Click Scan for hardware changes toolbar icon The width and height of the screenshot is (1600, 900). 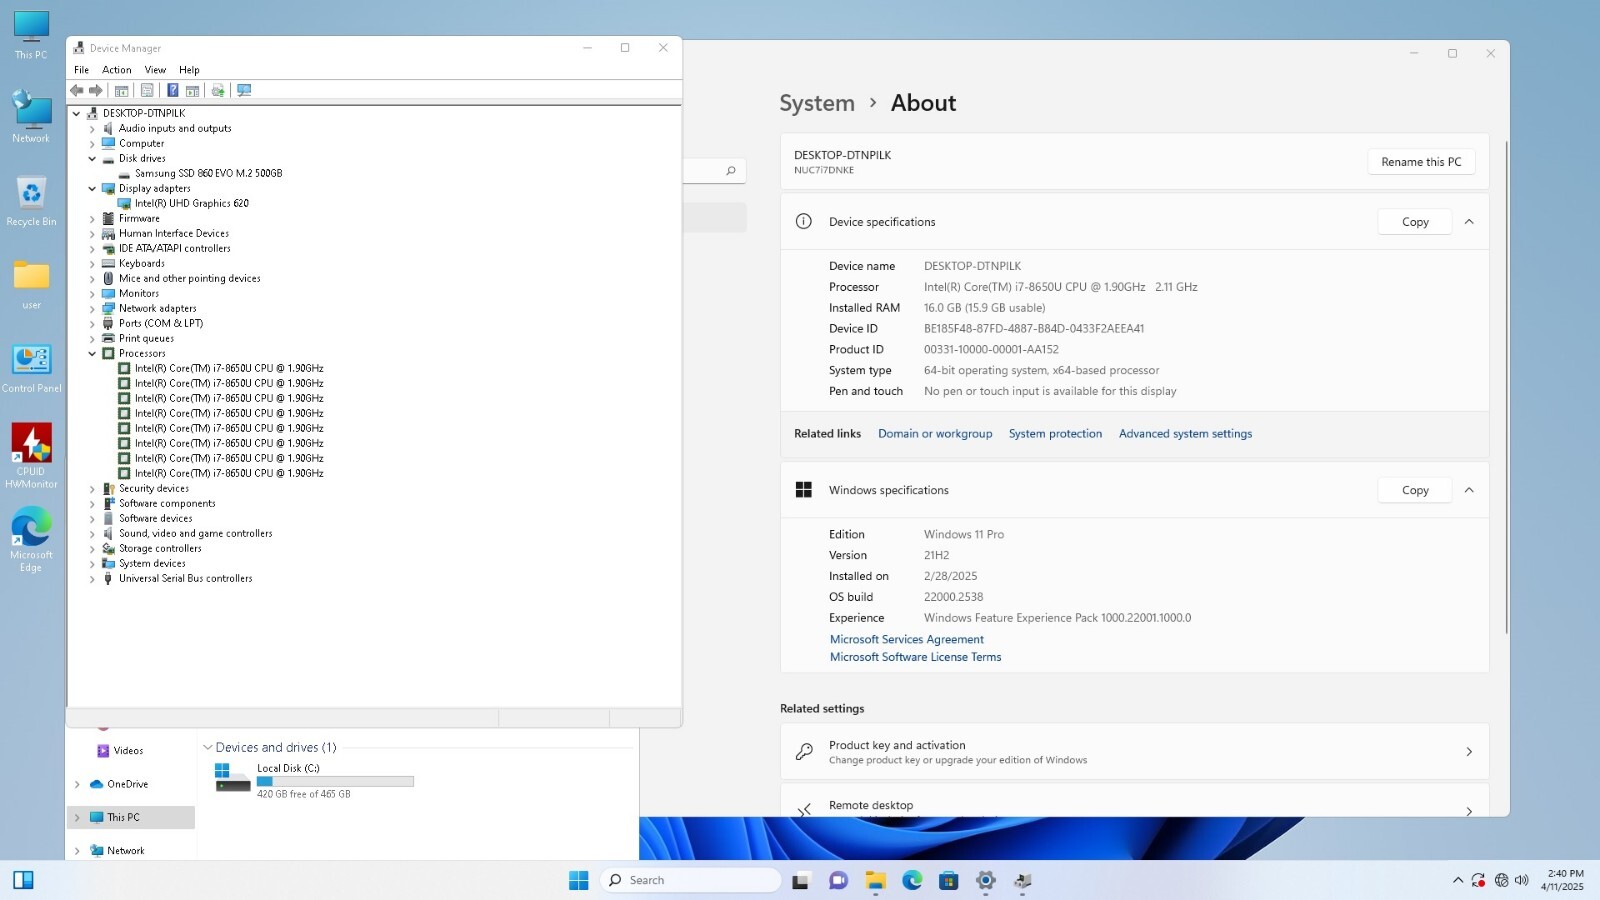click(x=244, y=90)
